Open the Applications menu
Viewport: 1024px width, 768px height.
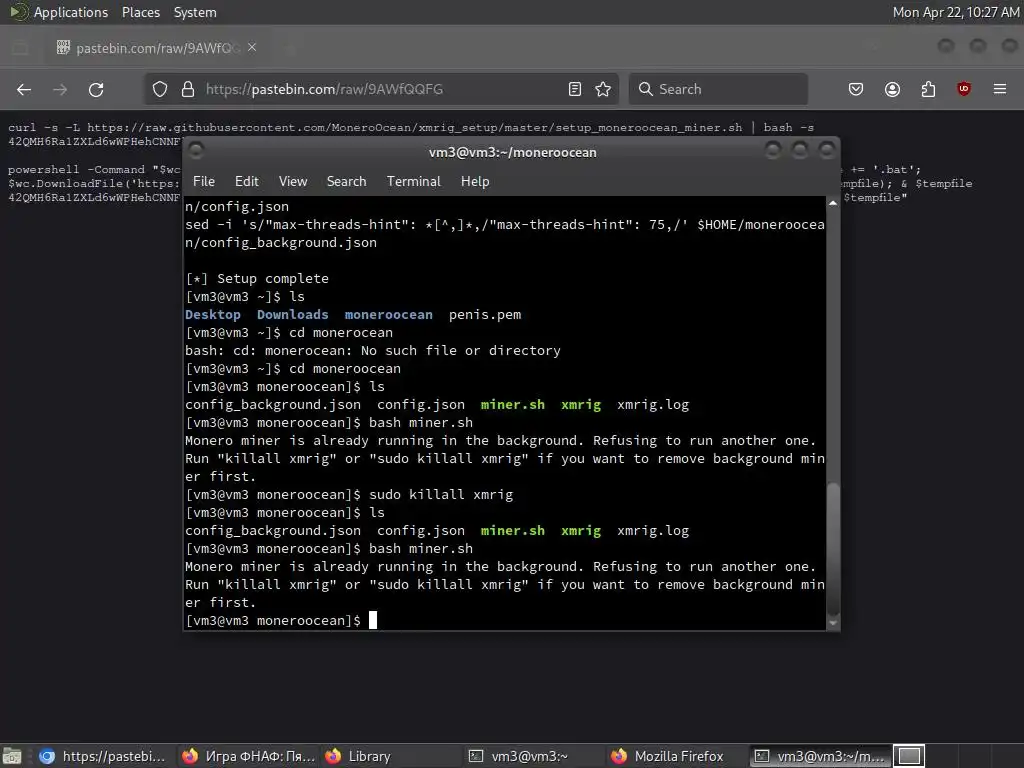71,12
